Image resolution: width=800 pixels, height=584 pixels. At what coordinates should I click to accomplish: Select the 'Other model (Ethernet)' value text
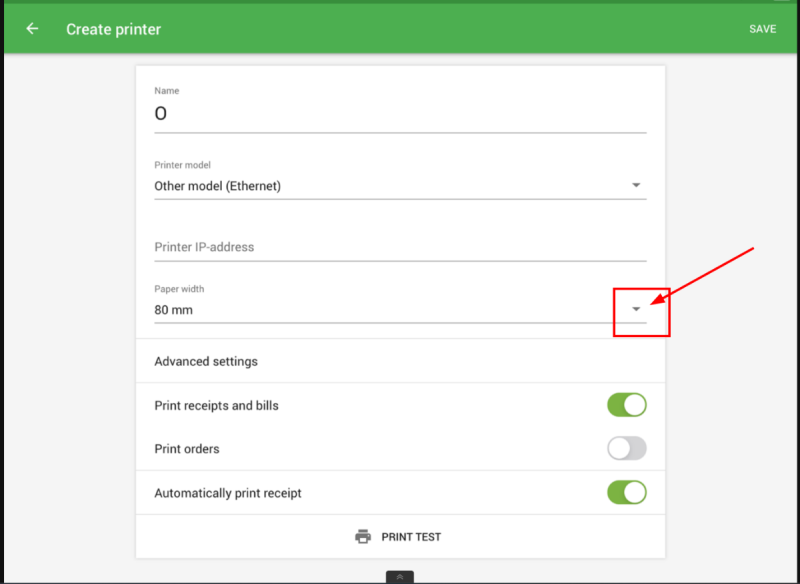[x=217, y=186]
